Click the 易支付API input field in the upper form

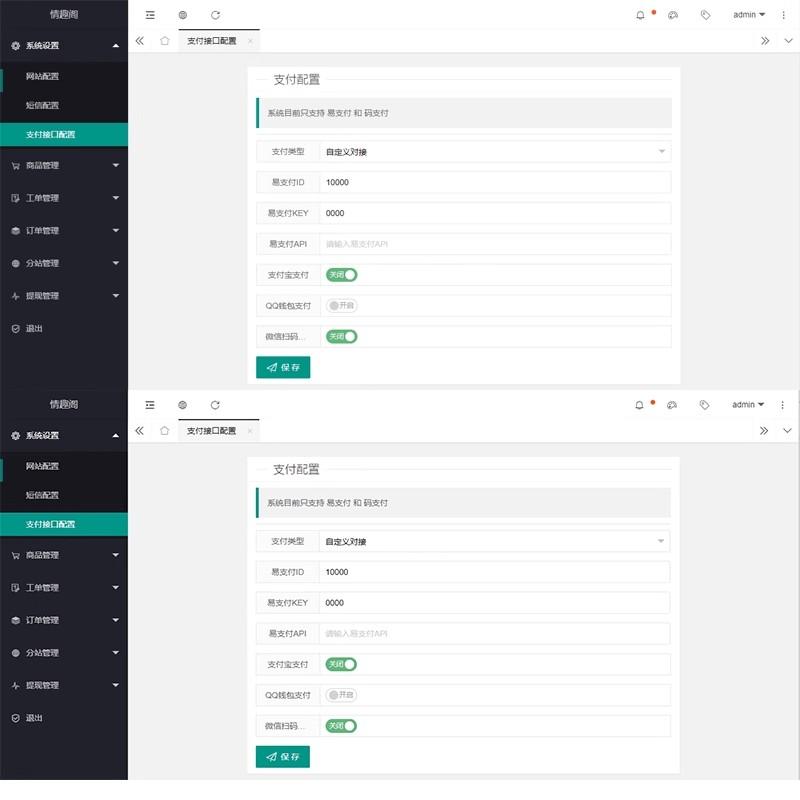point(494,244)
